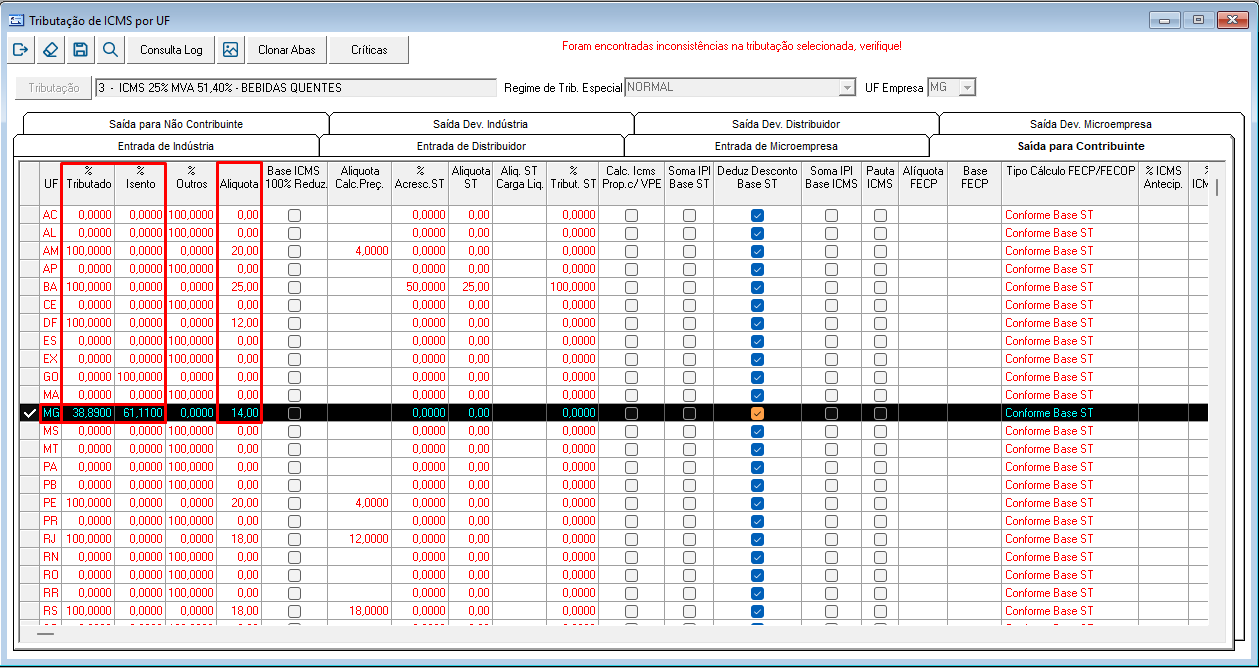Click the window title bar app icon
1259x668 pixels.
click(x=16, y=20)
